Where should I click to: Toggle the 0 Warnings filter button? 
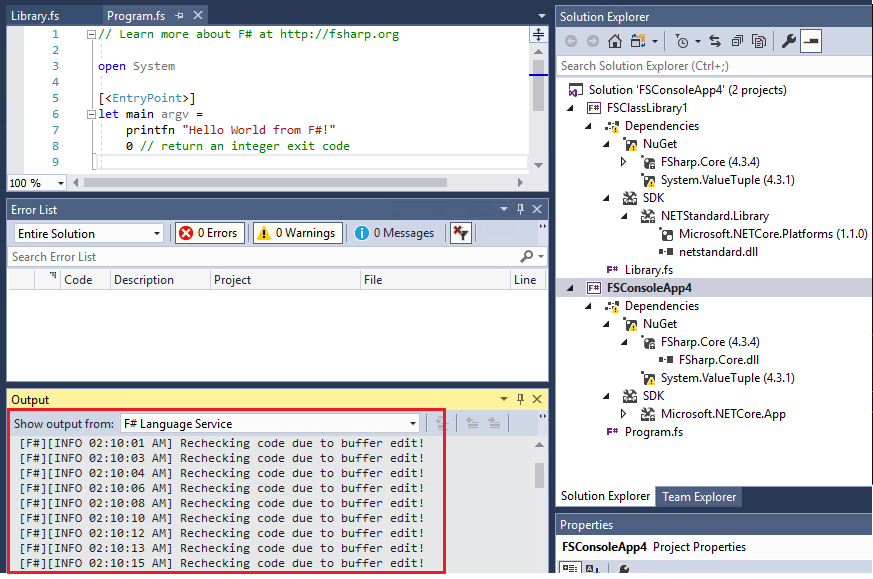[296, 232]
